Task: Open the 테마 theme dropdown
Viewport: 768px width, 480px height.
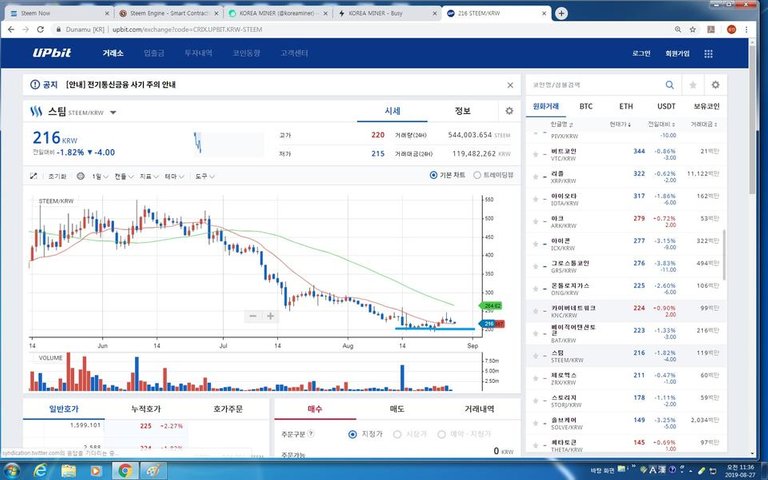Action: click(174, 176)
